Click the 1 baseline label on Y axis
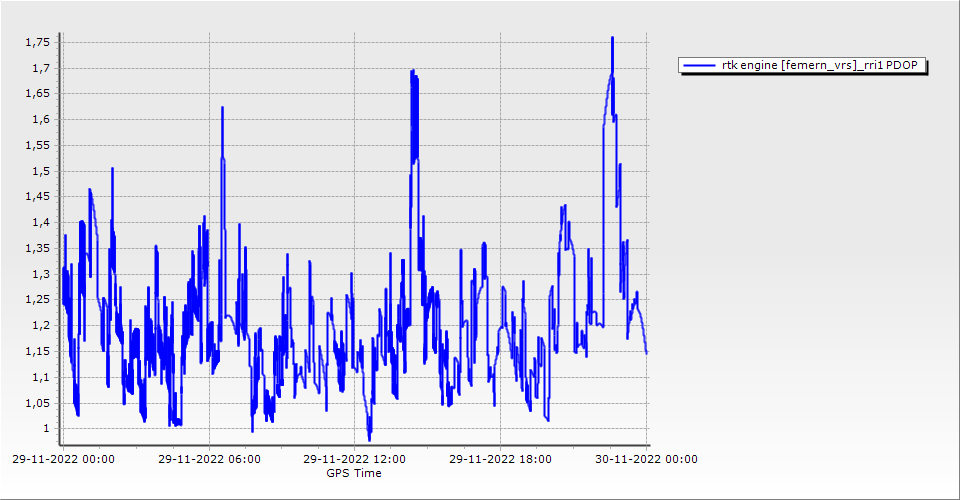 (47, 429)
